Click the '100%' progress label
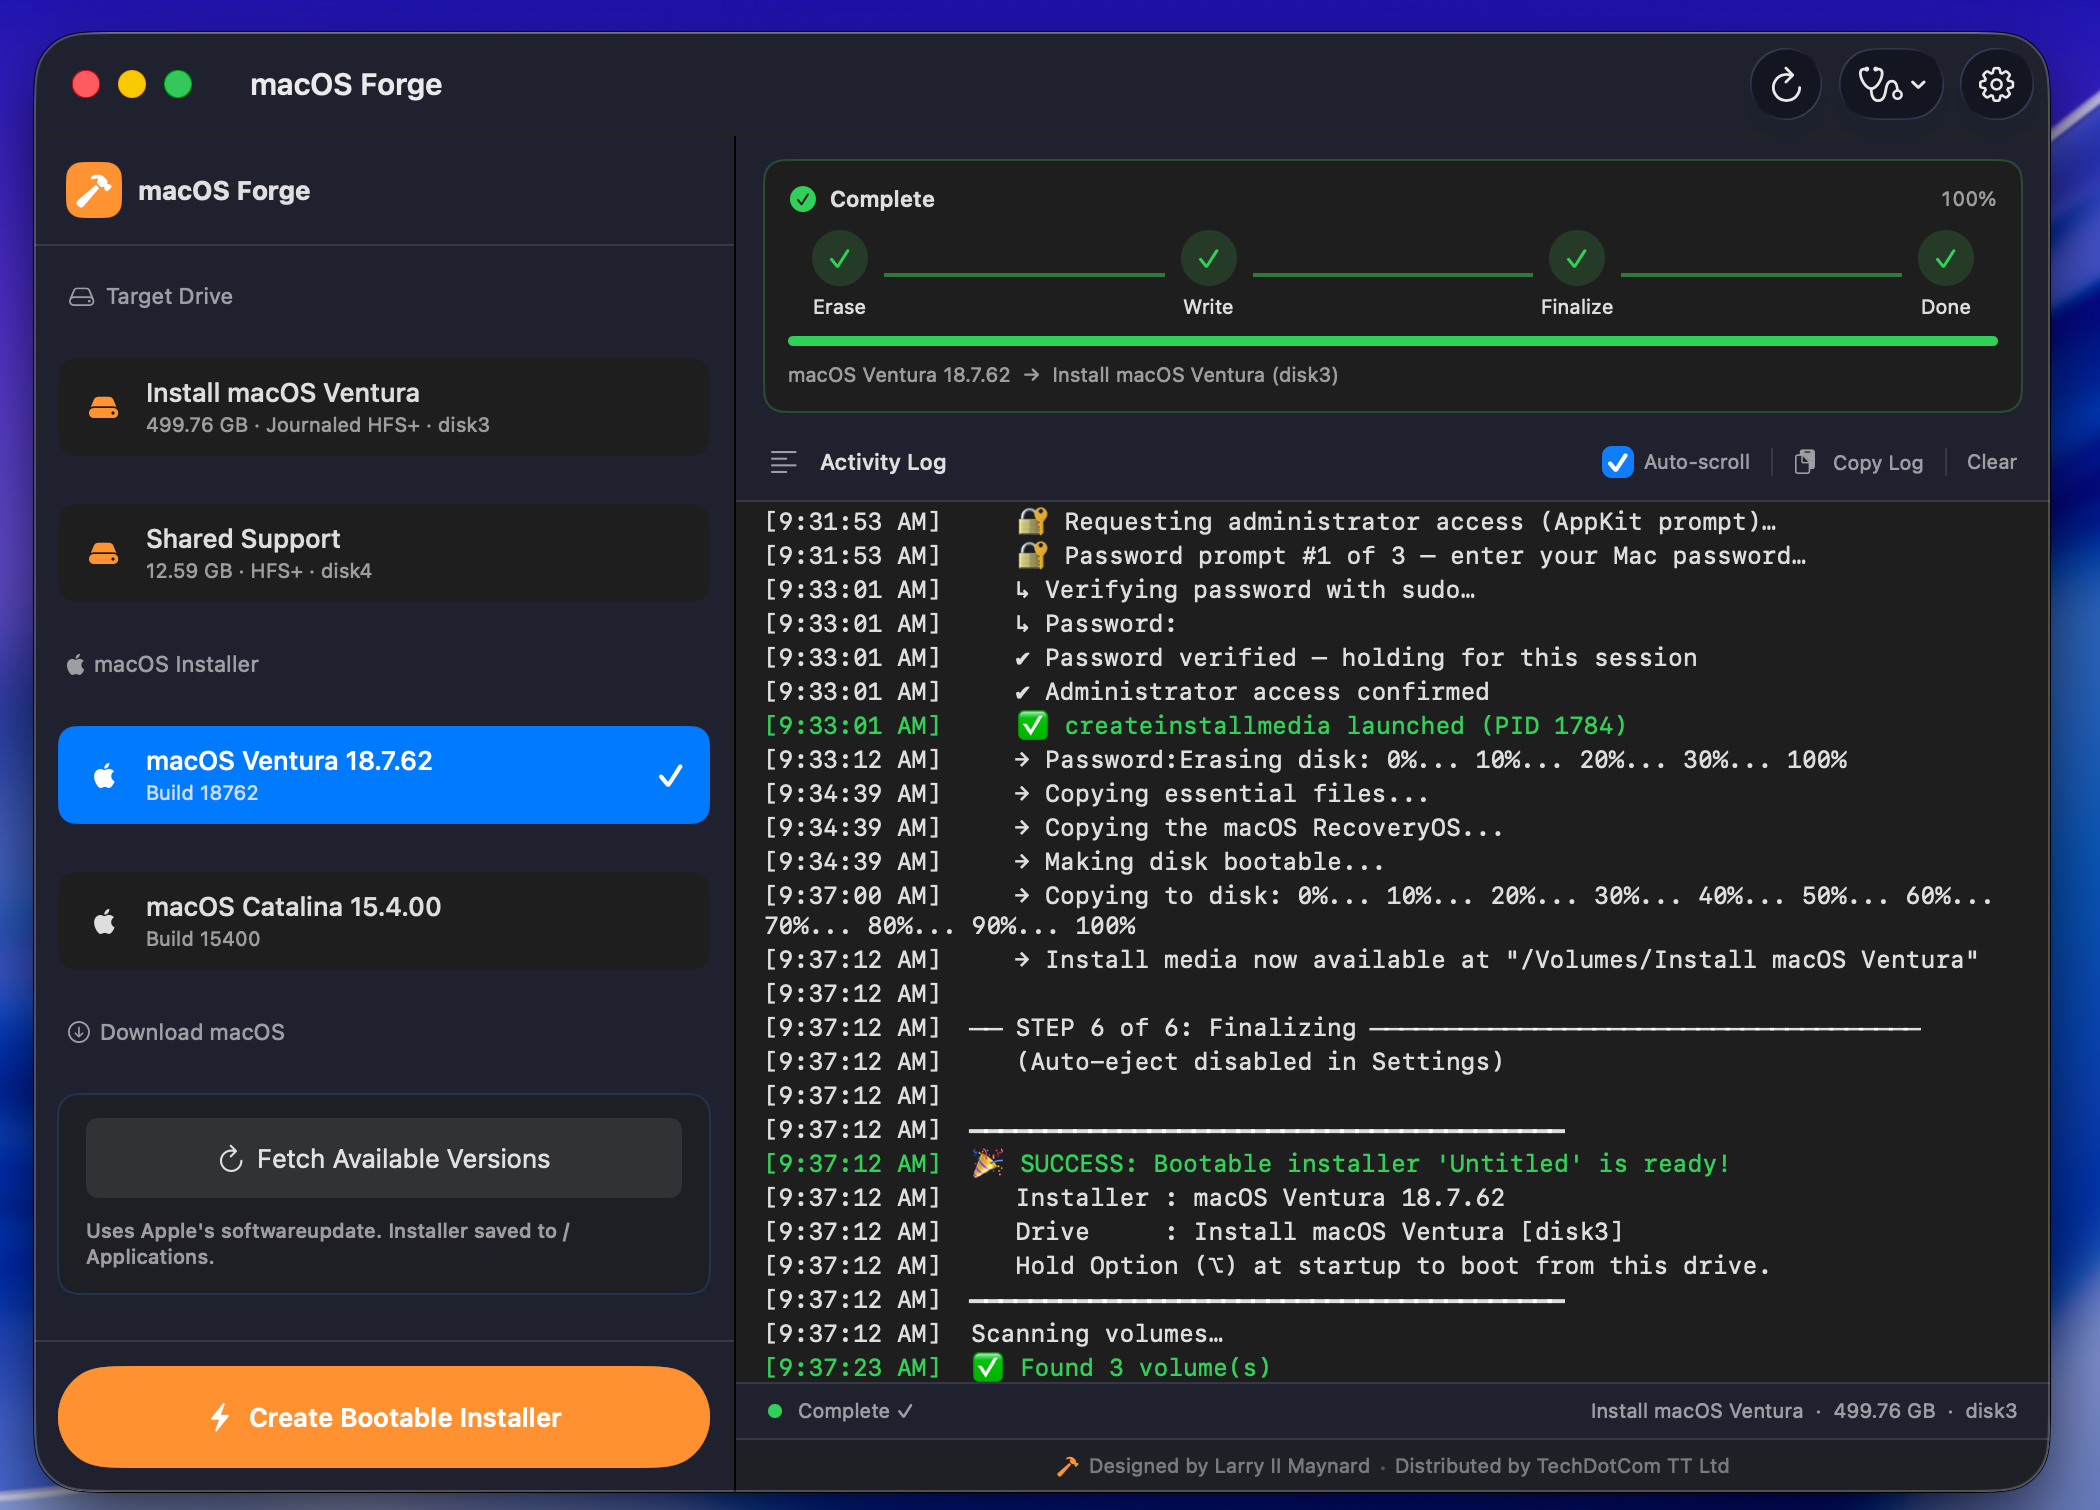2100x1510 pixels. [1968, 199]
